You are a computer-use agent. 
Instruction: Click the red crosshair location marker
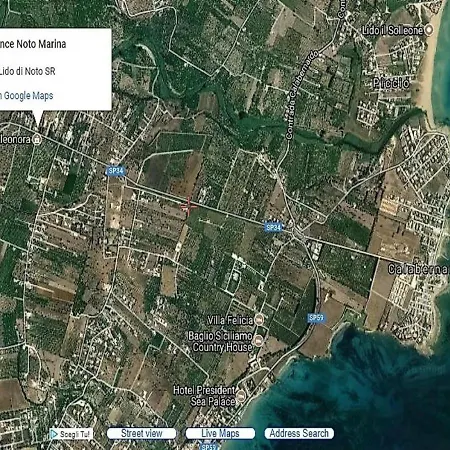pyautogui.click(x=188, y=206)
